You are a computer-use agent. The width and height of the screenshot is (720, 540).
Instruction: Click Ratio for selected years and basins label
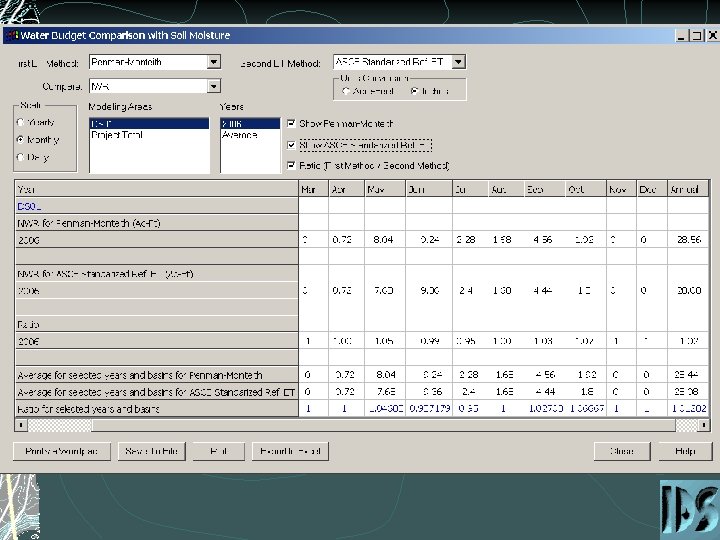pyautogui.click(x=157, y=409)
